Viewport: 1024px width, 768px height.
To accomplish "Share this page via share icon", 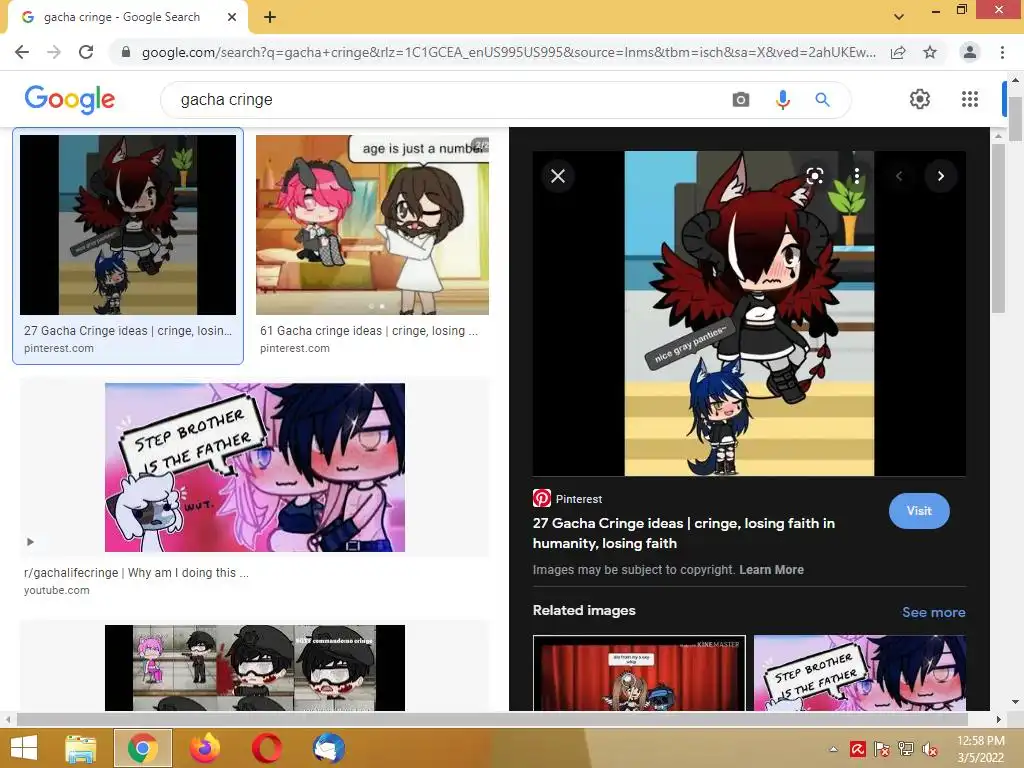I will pyautogui.click(x=898, y=52).
